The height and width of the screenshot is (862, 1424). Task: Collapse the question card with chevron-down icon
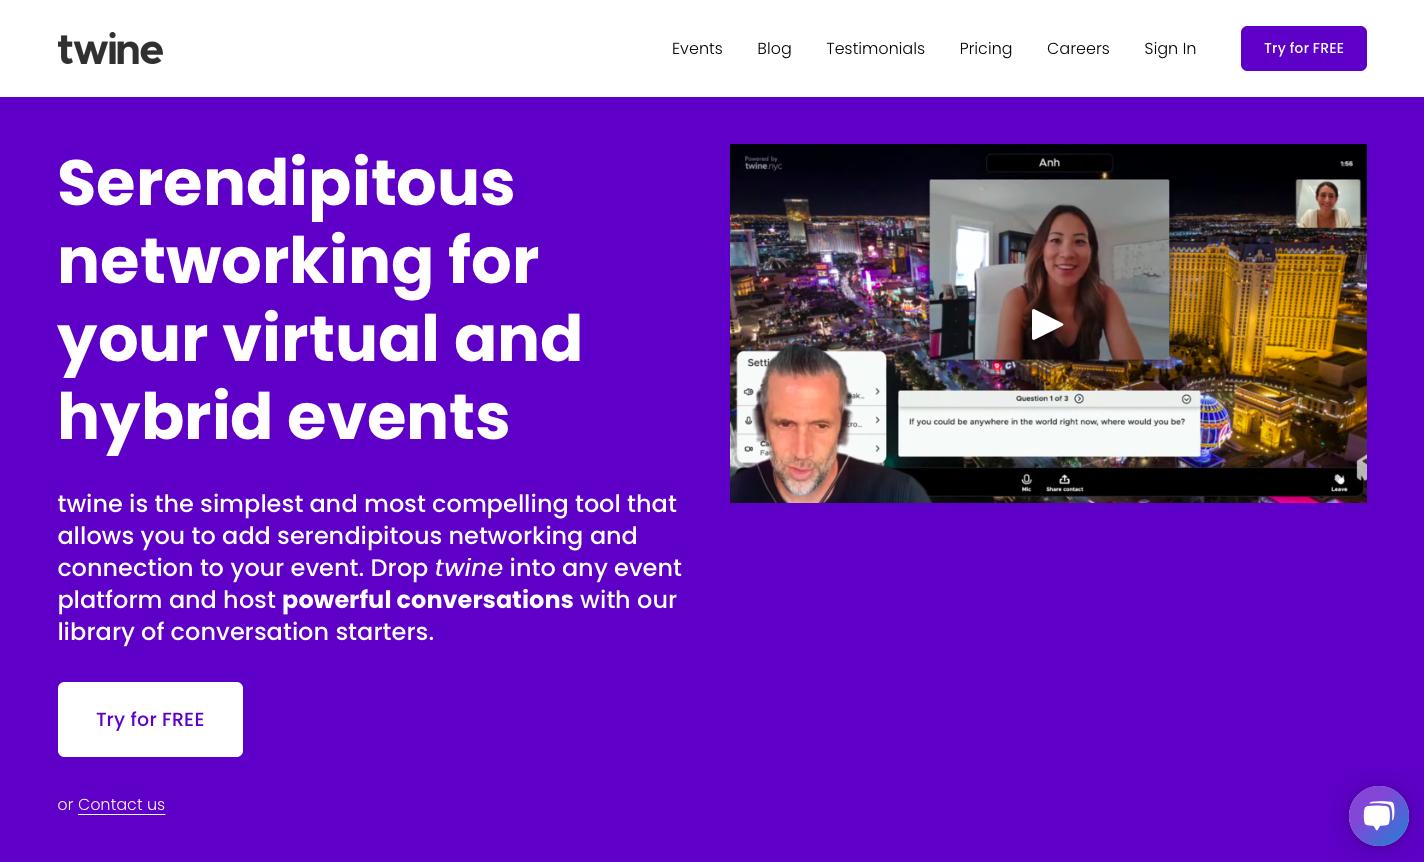(1186, 399)
